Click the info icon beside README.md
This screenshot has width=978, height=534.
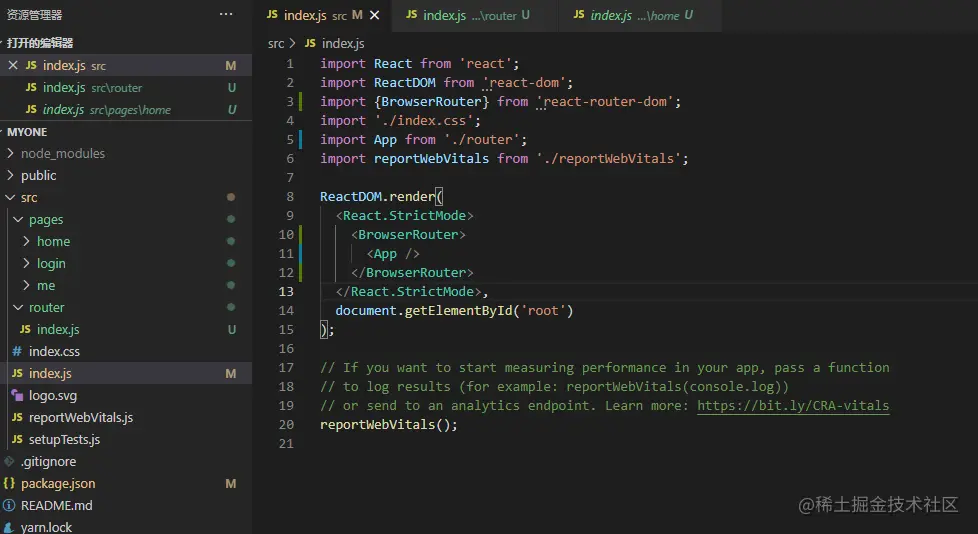click(x=9, y=505)
